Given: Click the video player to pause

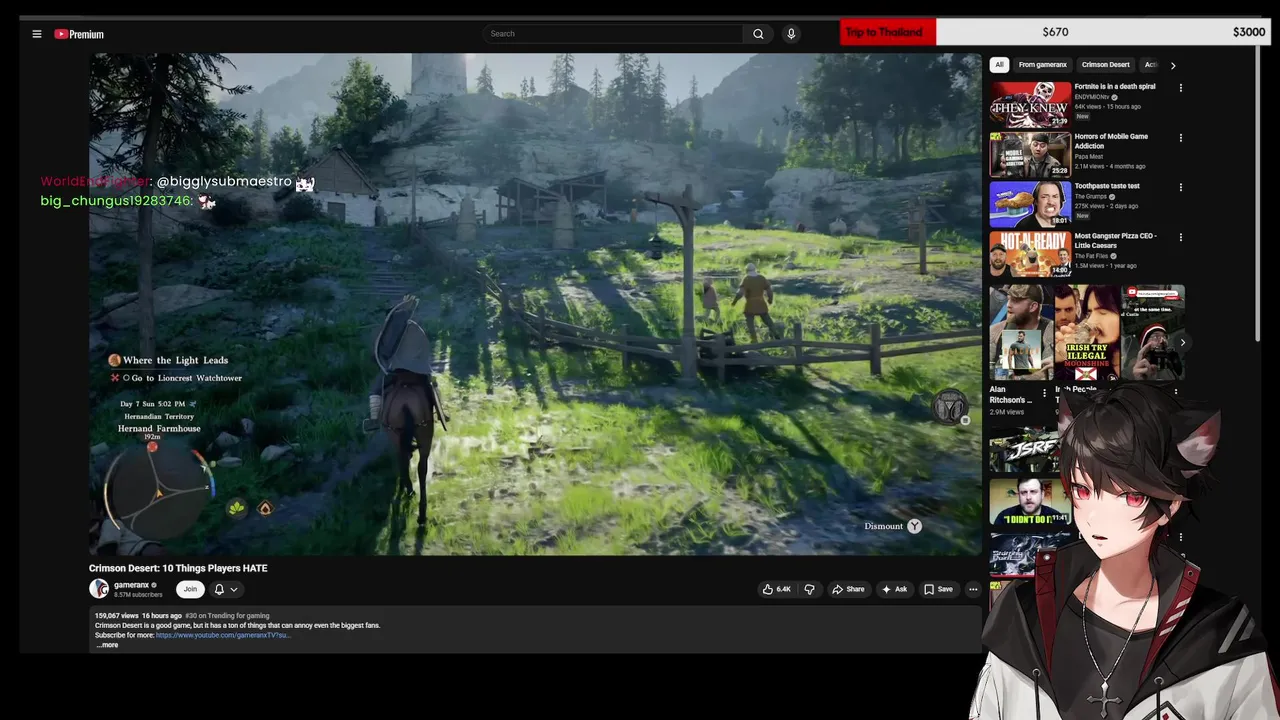Looking at the screenshot, I should (x=535, y=304).
